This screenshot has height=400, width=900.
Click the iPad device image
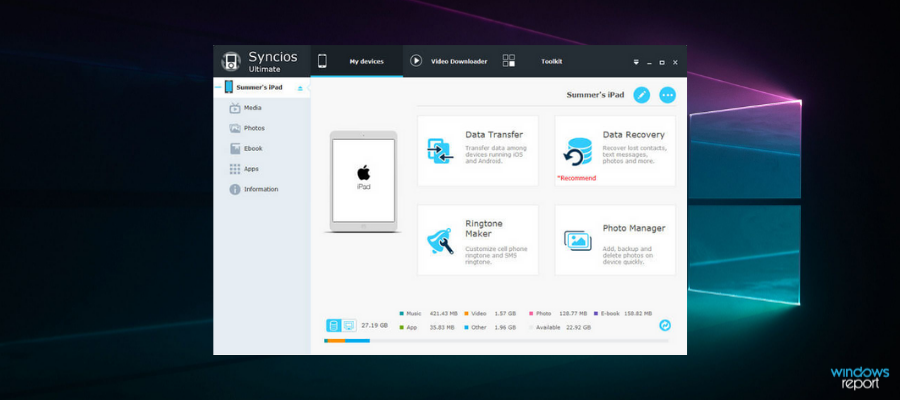(x=363, y=181)
